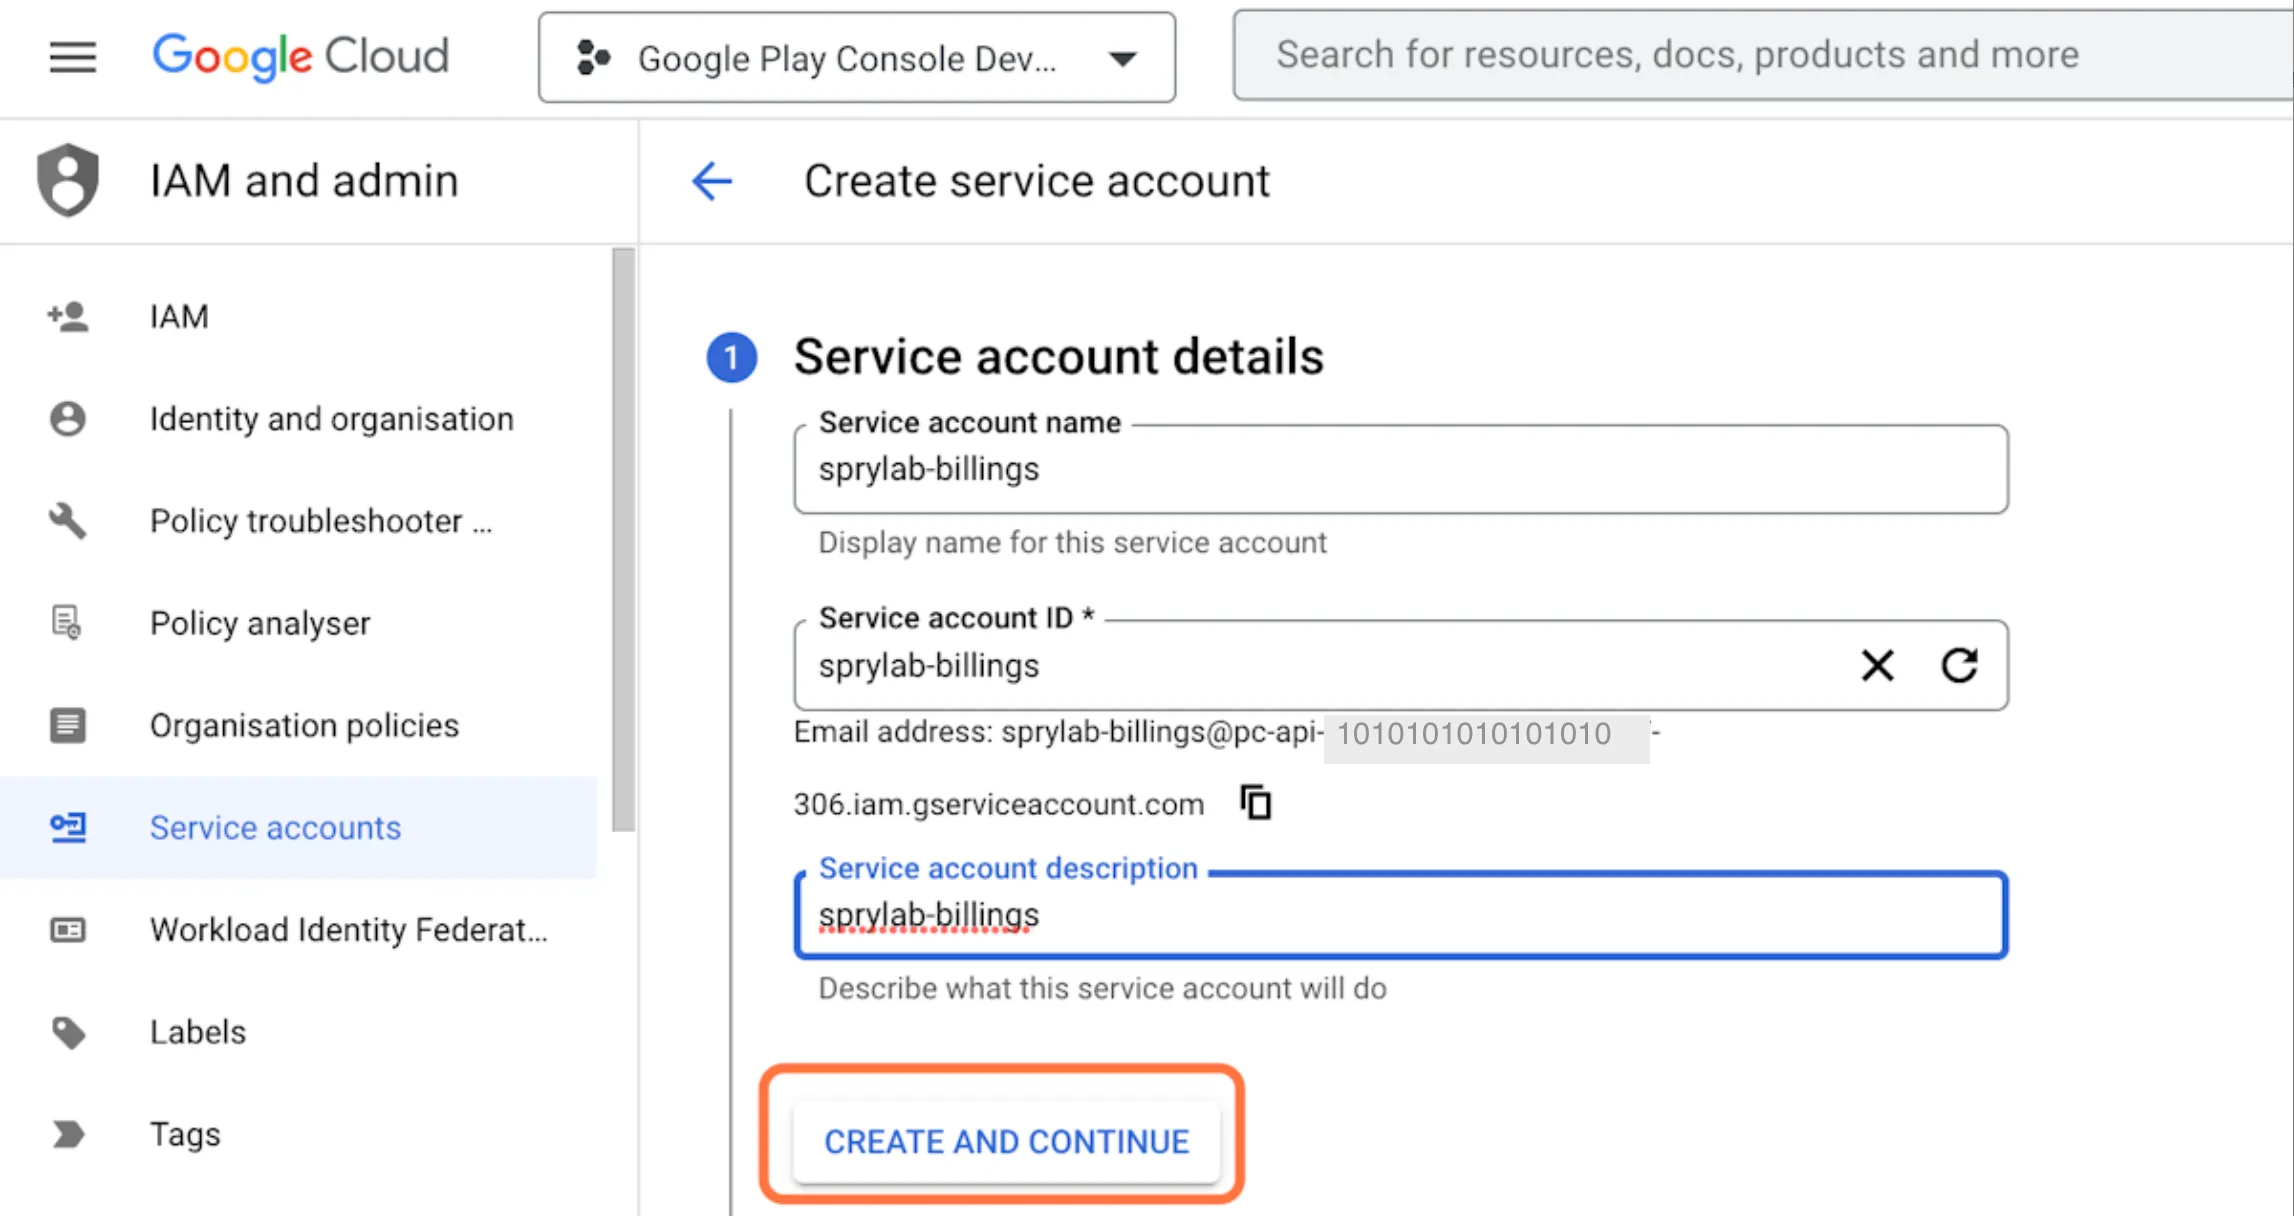Click the Labels tag icon
Viewport: 2294px width, 1216px height.
point(68,1032)
